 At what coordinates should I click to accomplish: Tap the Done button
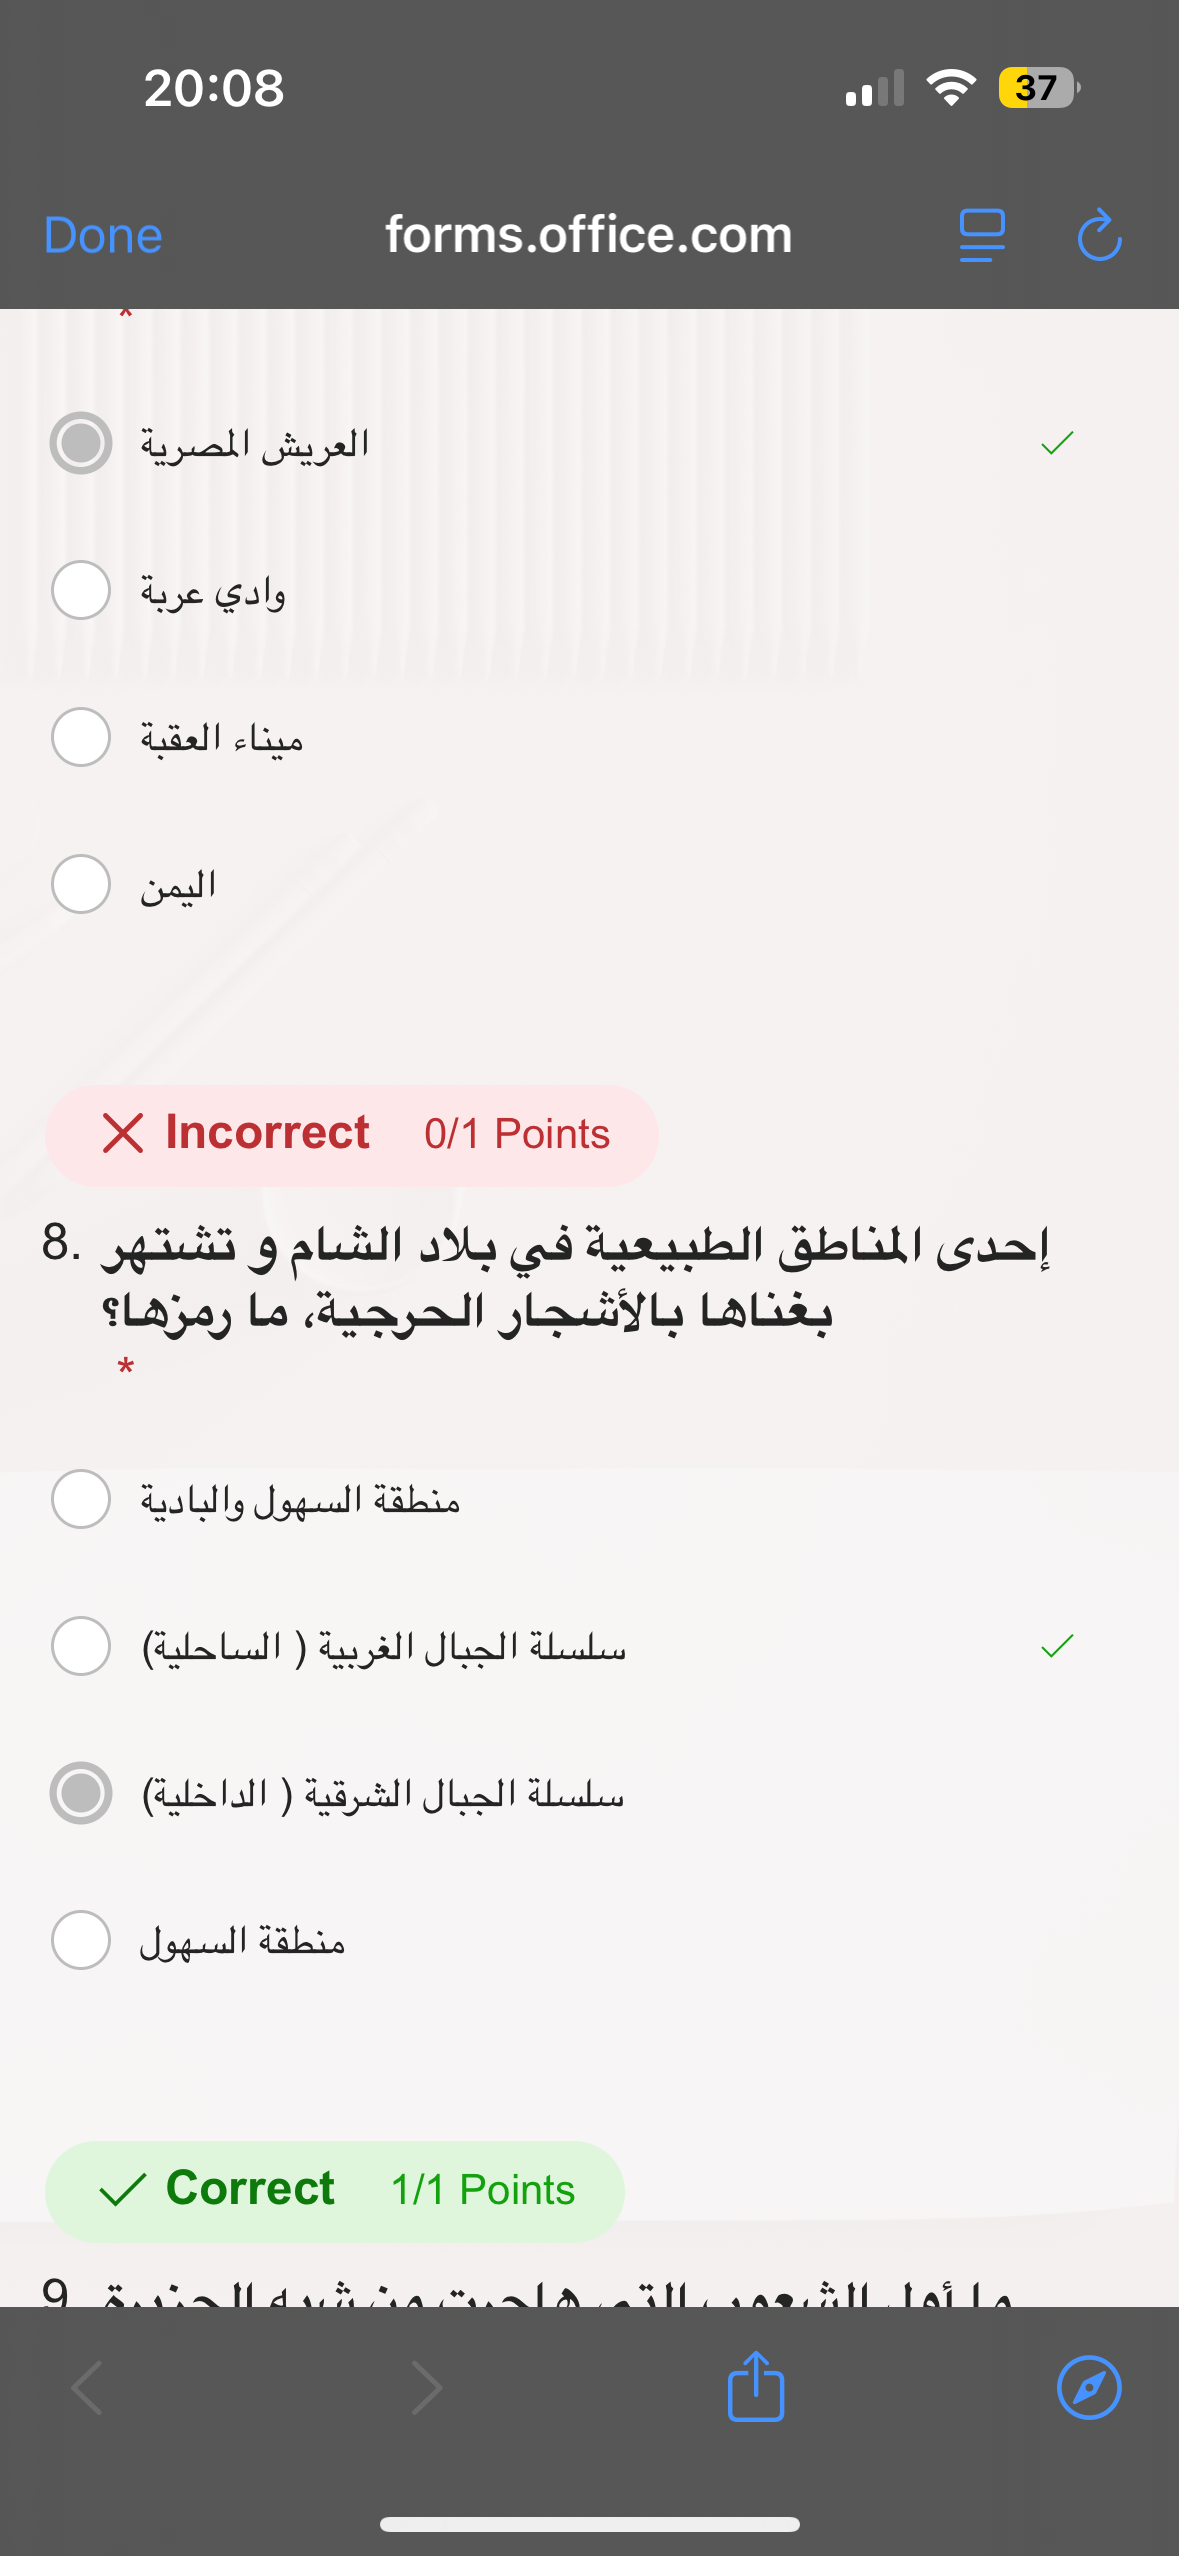pyautogui.click(x=103, y=236)
